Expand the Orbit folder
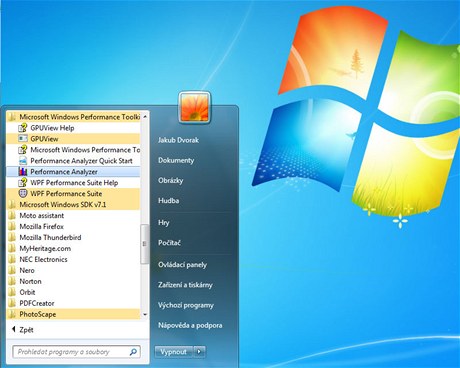 pos(73,292)
